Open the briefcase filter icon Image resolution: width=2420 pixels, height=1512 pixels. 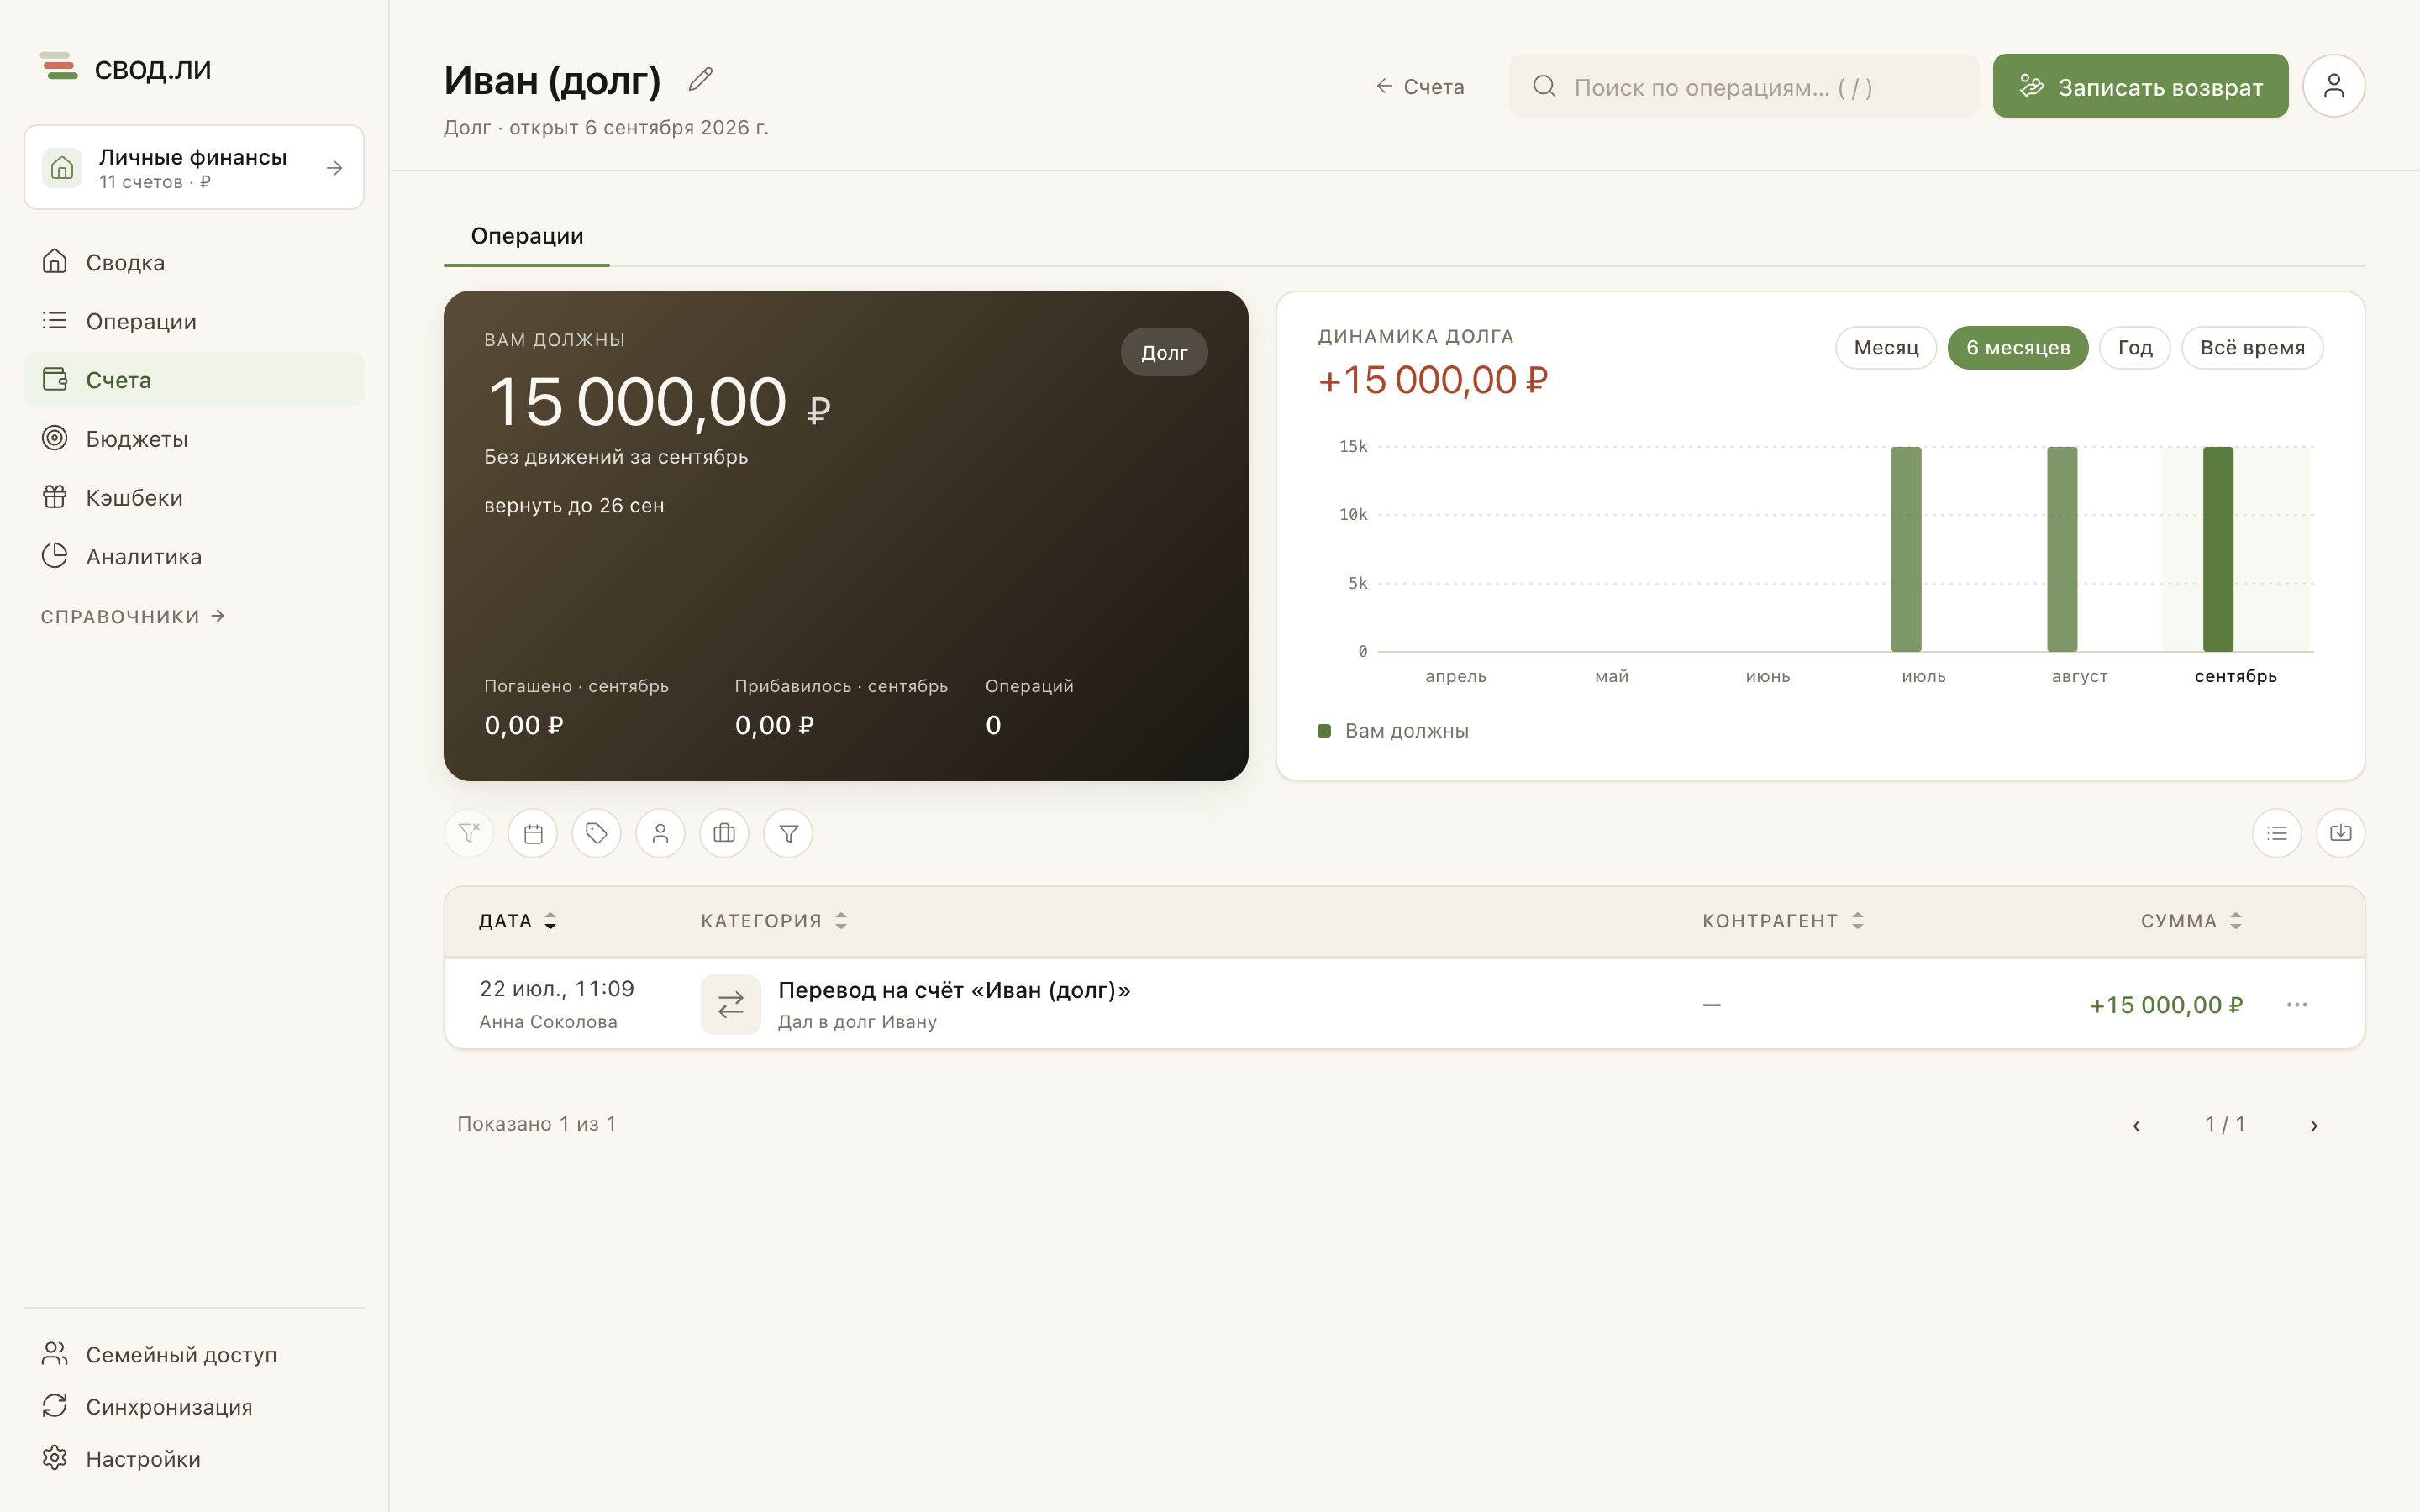point(724,833)
